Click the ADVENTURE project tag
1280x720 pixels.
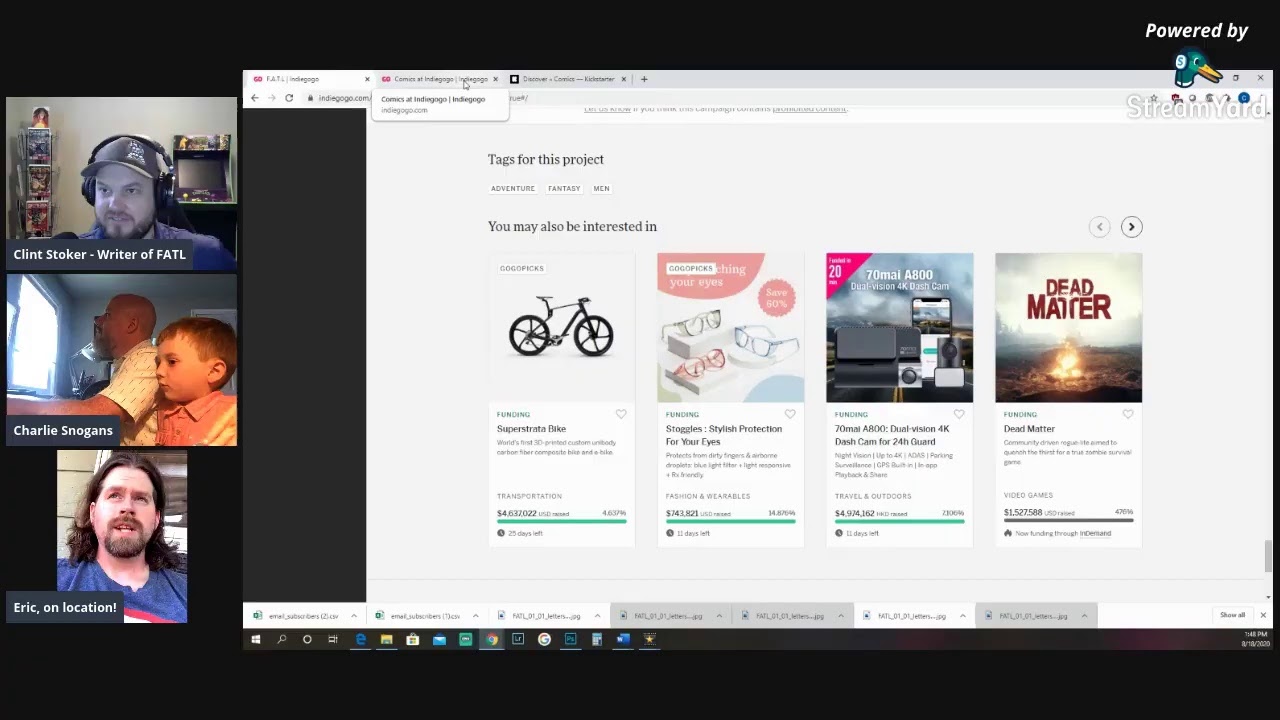(x=513, y=188)
